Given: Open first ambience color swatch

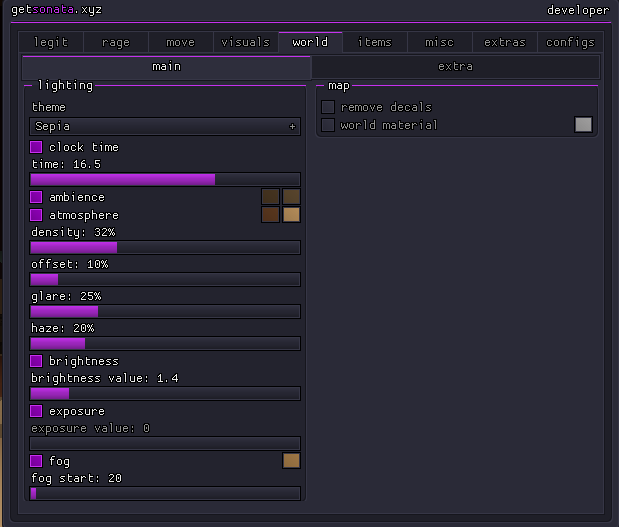Looking at the screenshot, I should (270, 197).
